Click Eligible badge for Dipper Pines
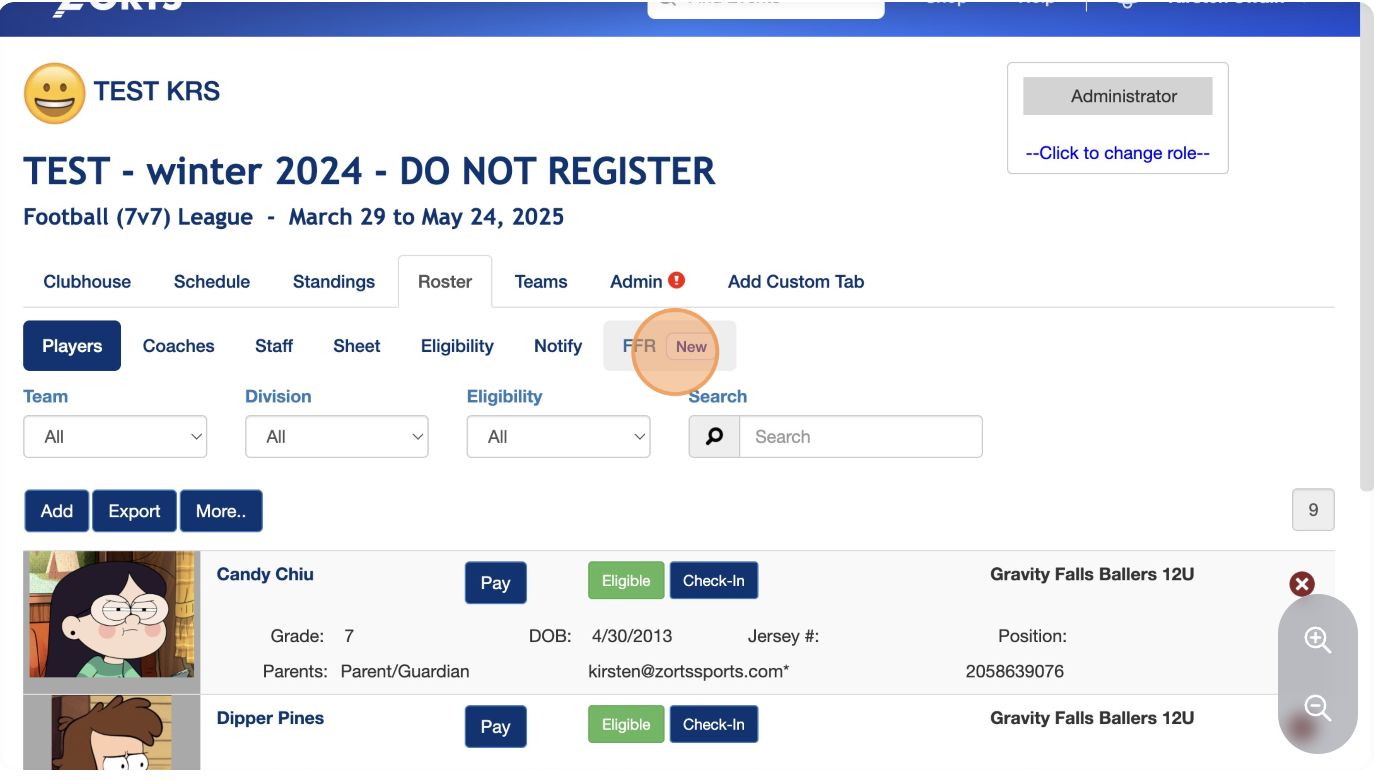 pyautogui.click(x=626, y=725)
